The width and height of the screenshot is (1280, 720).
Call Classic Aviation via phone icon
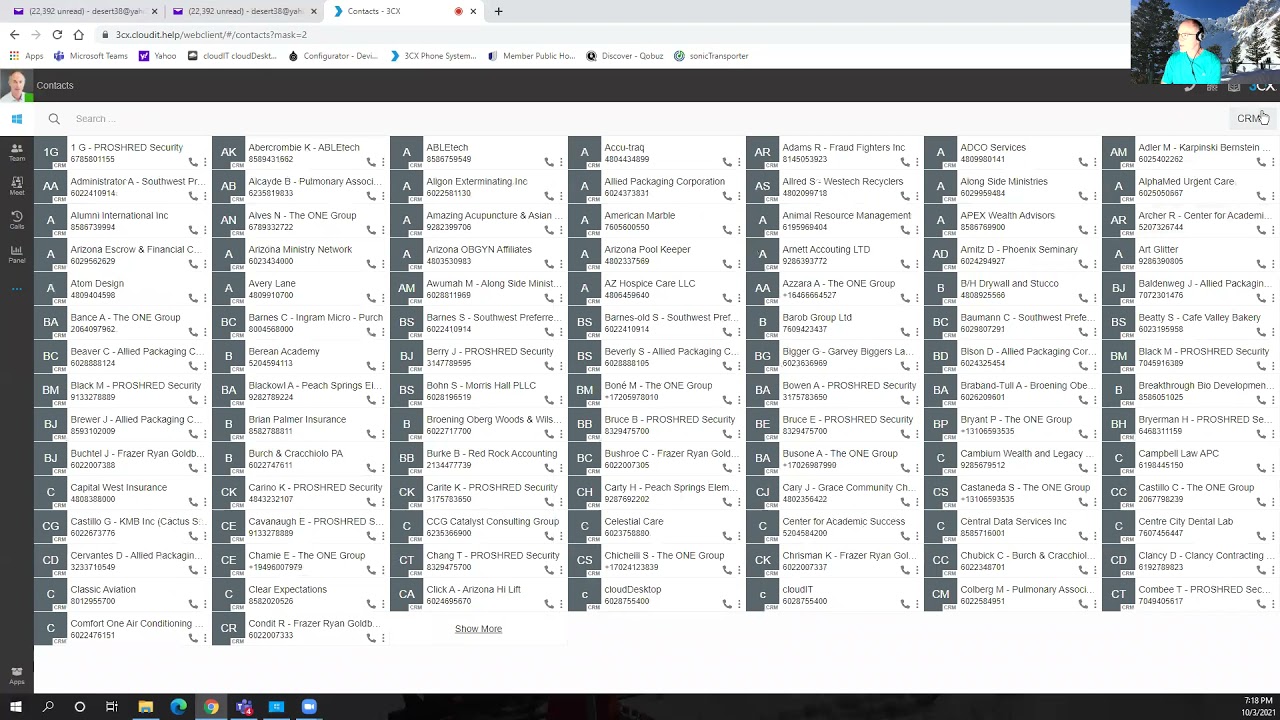pyautogui.click(x=193, y=604)
